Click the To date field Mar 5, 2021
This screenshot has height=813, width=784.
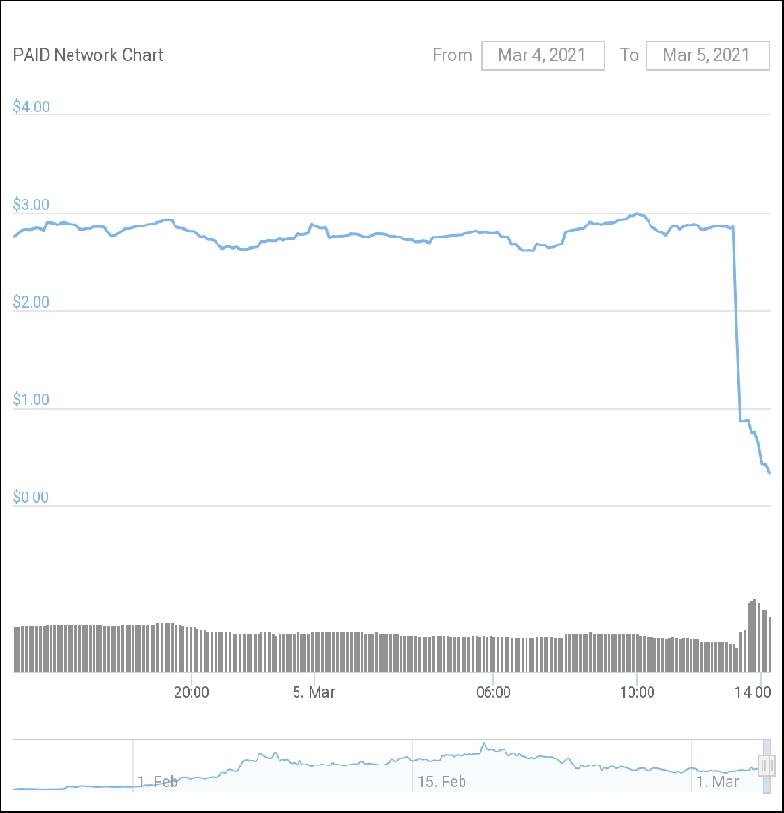[707, 56]
